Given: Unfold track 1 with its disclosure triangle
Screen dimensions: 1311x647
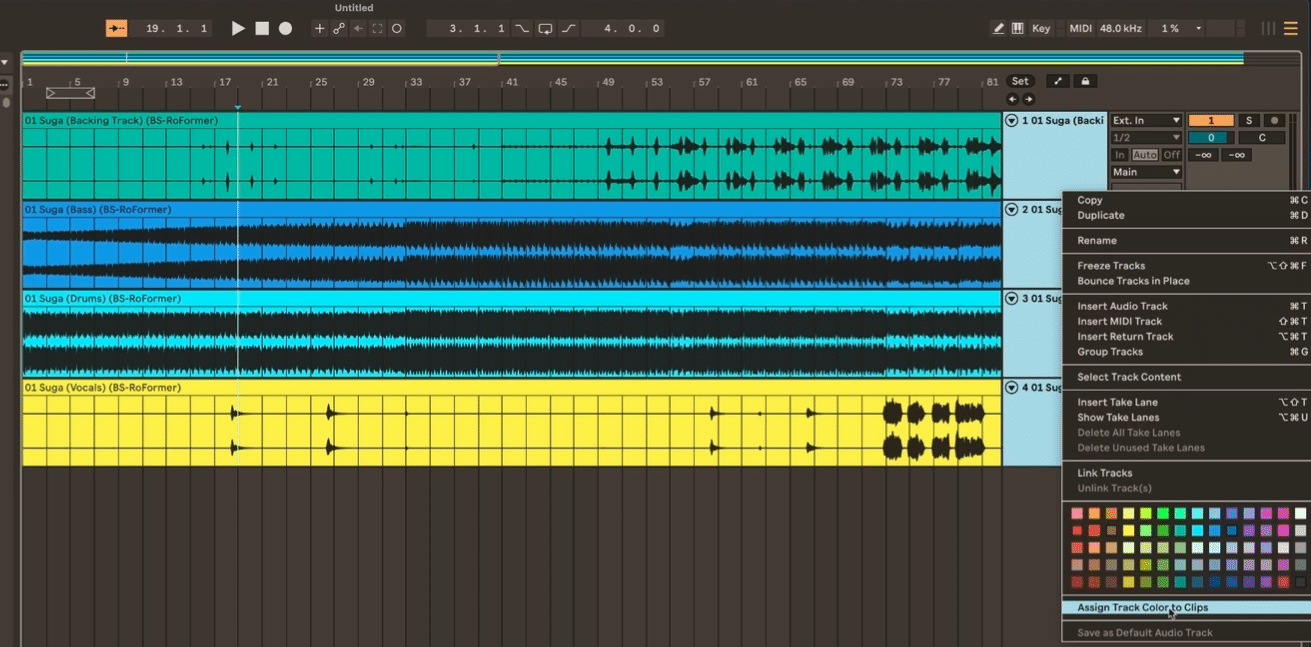Looking at the screenshot, I should [1011, 120].
